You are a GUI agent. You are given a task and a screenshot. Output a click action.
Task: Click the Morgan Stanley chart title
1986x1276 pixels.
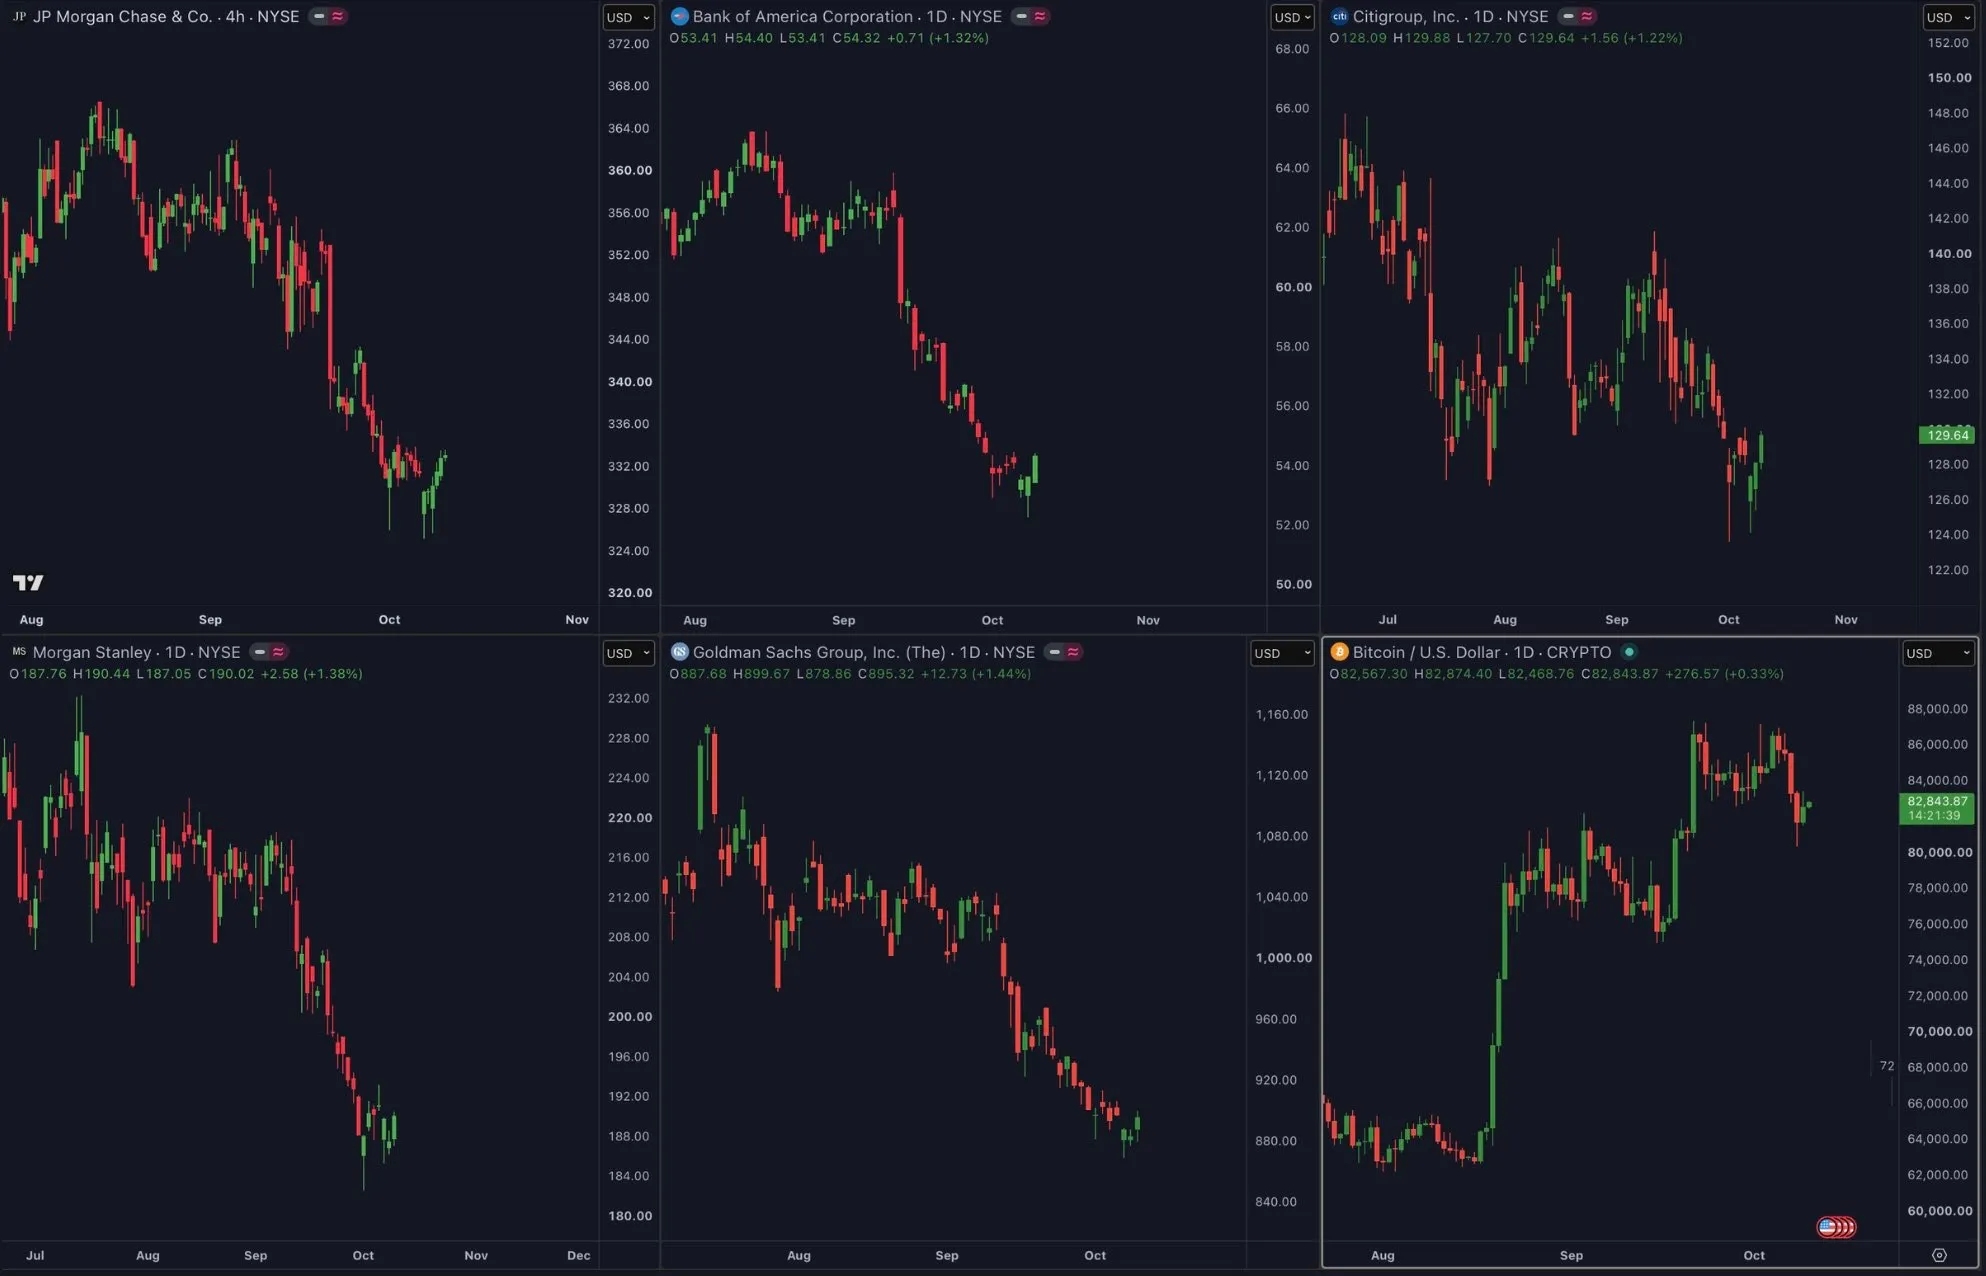[x=136, y=652]
